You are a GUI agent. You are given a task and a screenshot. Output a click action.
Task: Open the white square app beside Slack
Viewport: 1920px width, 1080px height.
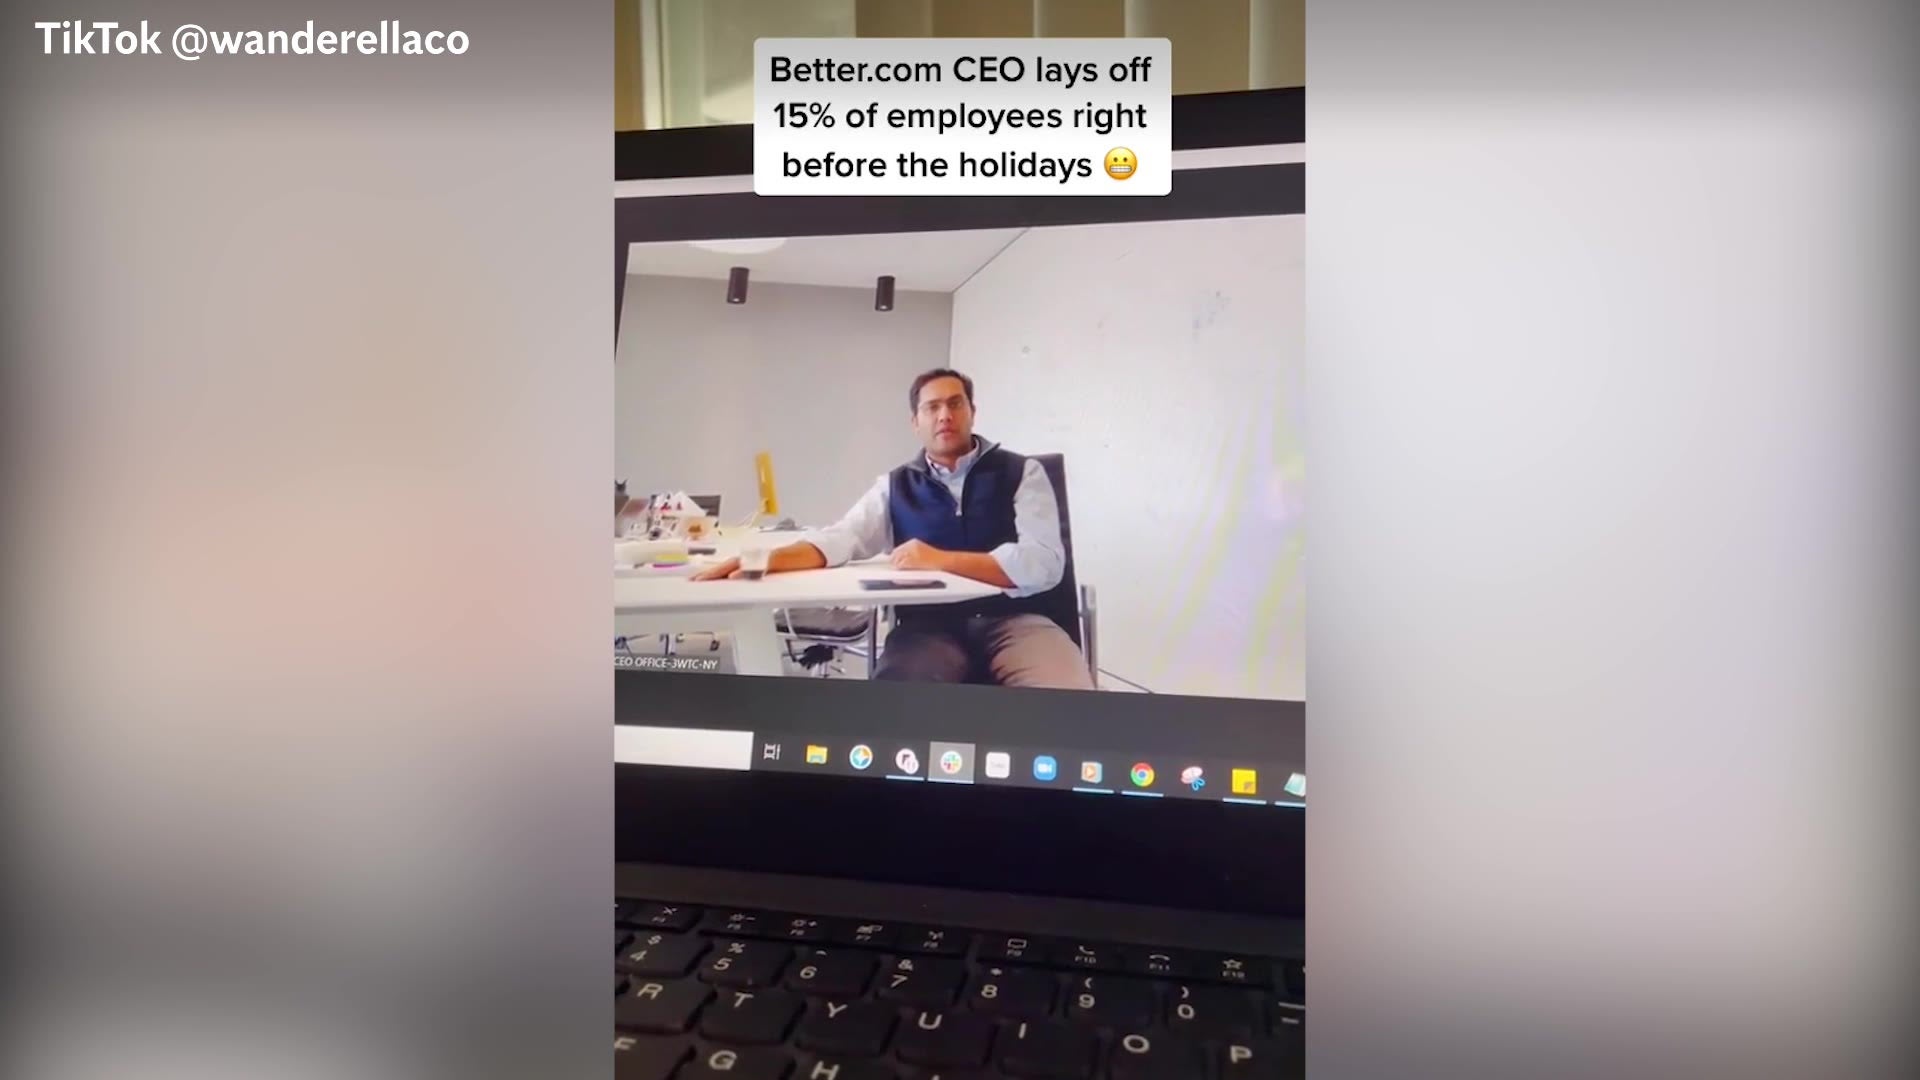pyautogui.click(x=997, y=766)
